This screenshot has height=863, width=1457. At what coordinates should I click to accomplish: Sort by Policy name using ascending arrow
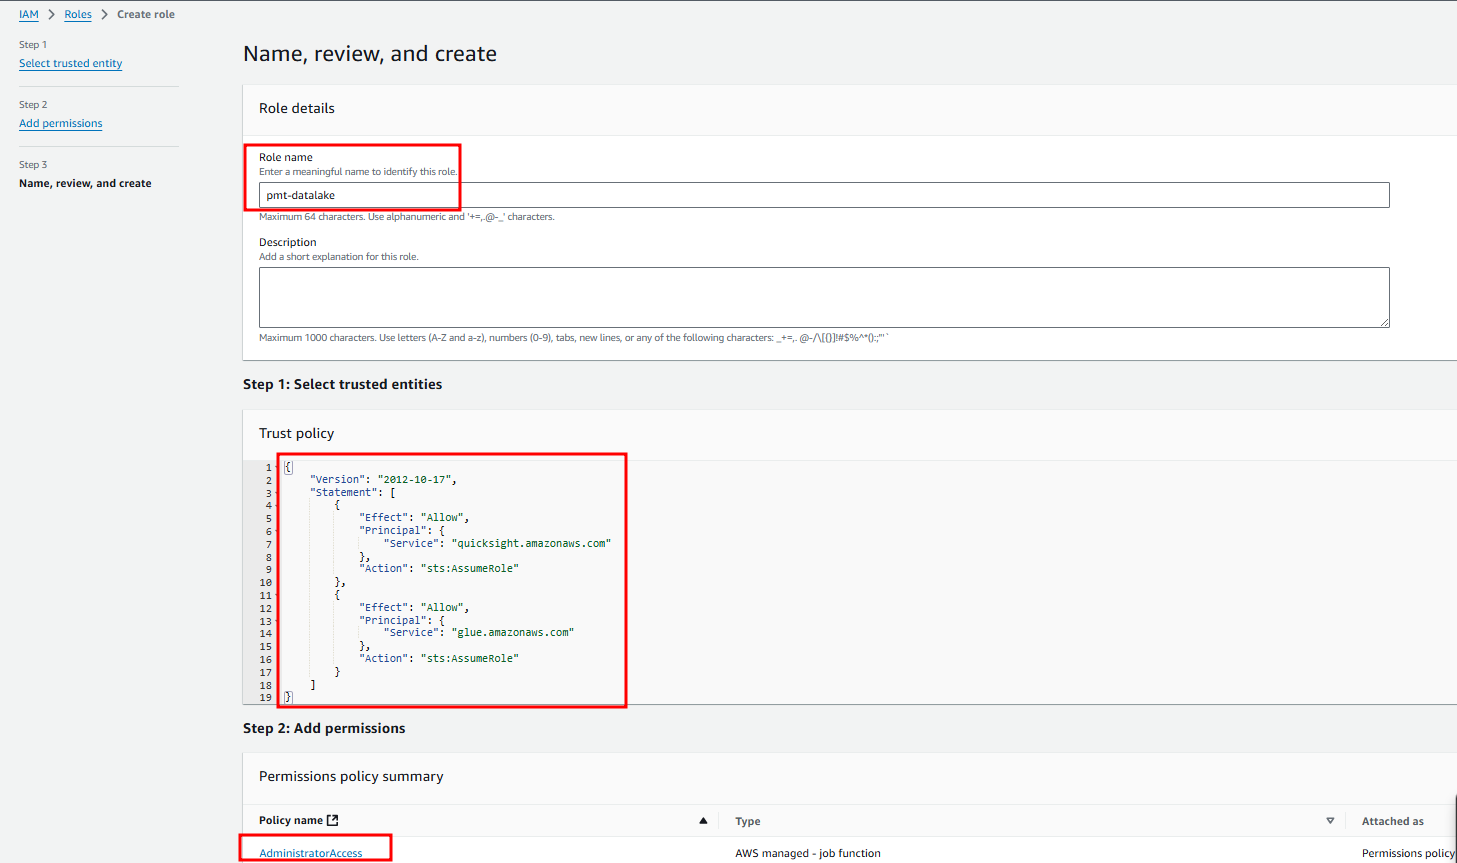[x=703, y=821]
